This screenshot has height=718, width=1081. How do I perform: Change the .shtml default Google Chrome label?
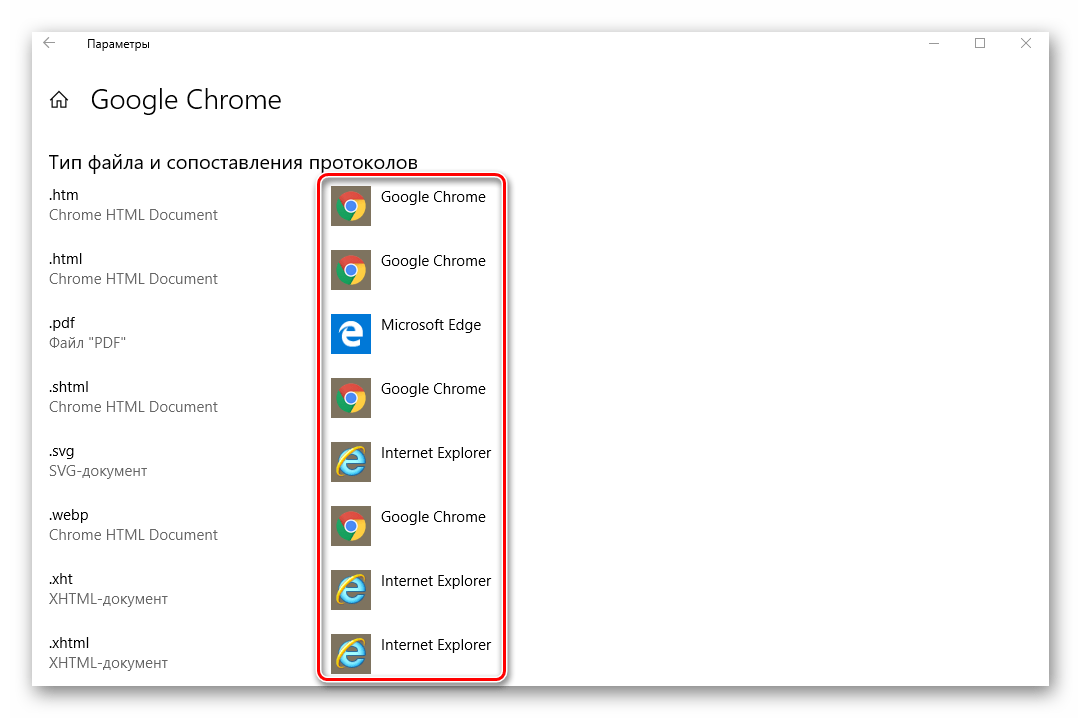pos(433,389)
